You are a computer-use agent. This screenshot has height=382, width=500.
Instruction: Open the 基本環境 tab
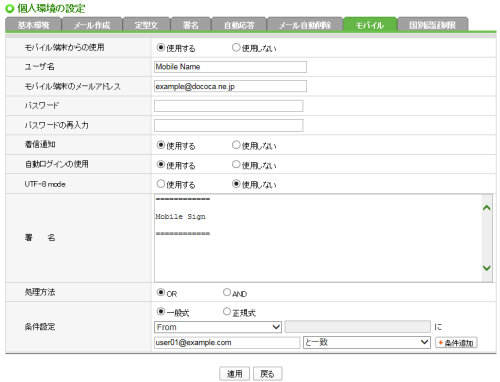[33, 25]
